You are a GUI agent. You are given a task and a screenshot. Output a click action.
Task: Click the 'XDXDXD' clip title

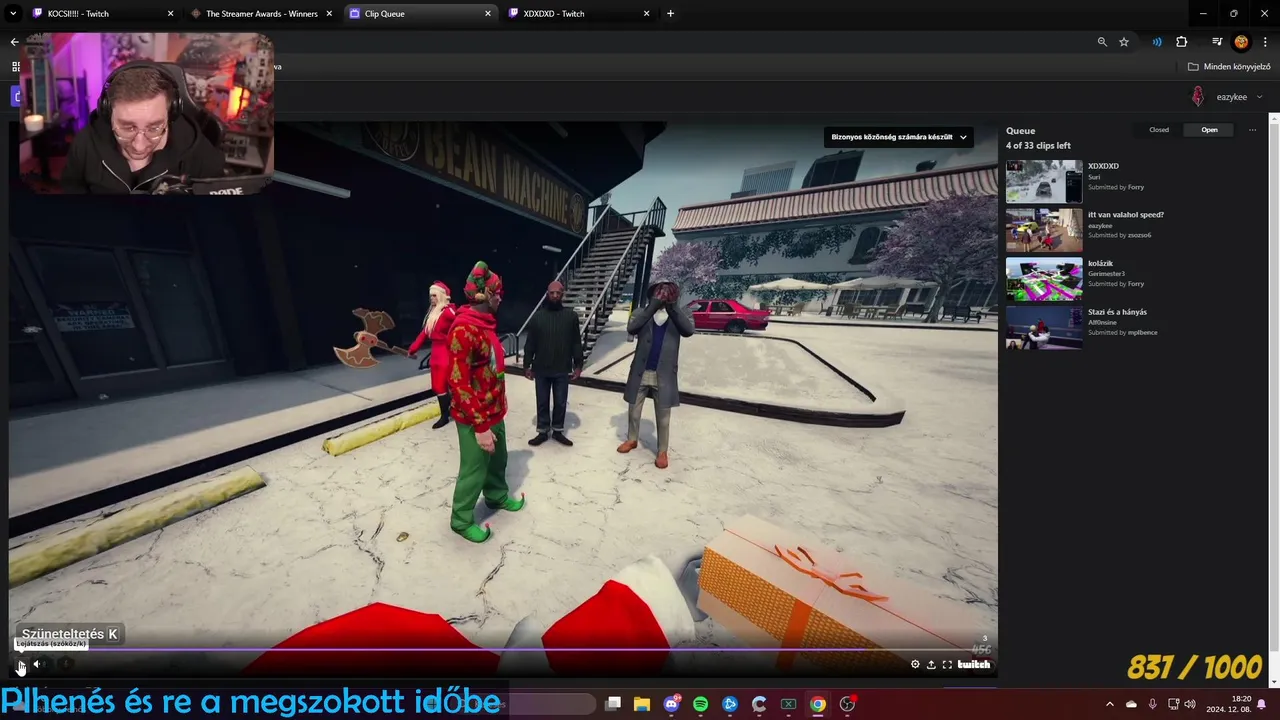(x=1103, y=166)
